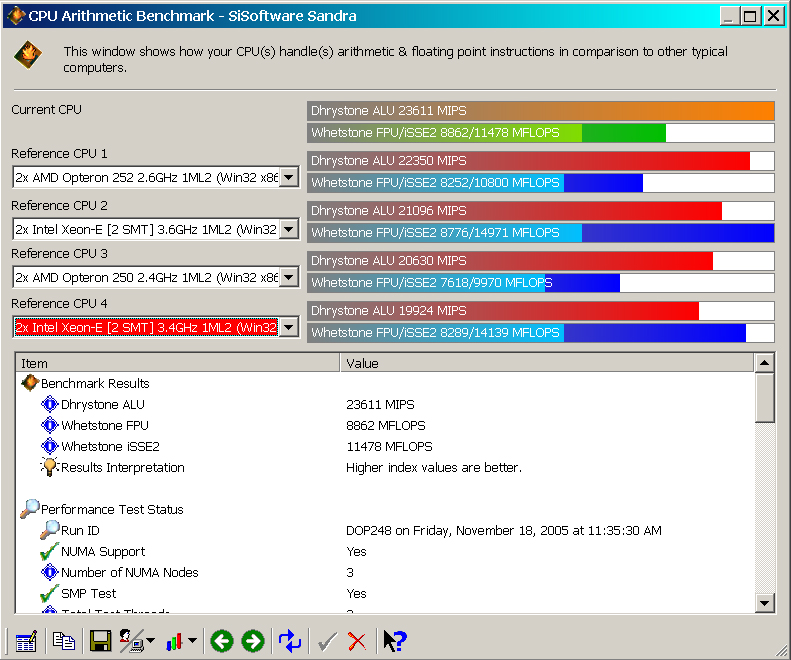
Task: Click the Whetstone 8776/14971 MFLOPS bar
Action: 541,233
